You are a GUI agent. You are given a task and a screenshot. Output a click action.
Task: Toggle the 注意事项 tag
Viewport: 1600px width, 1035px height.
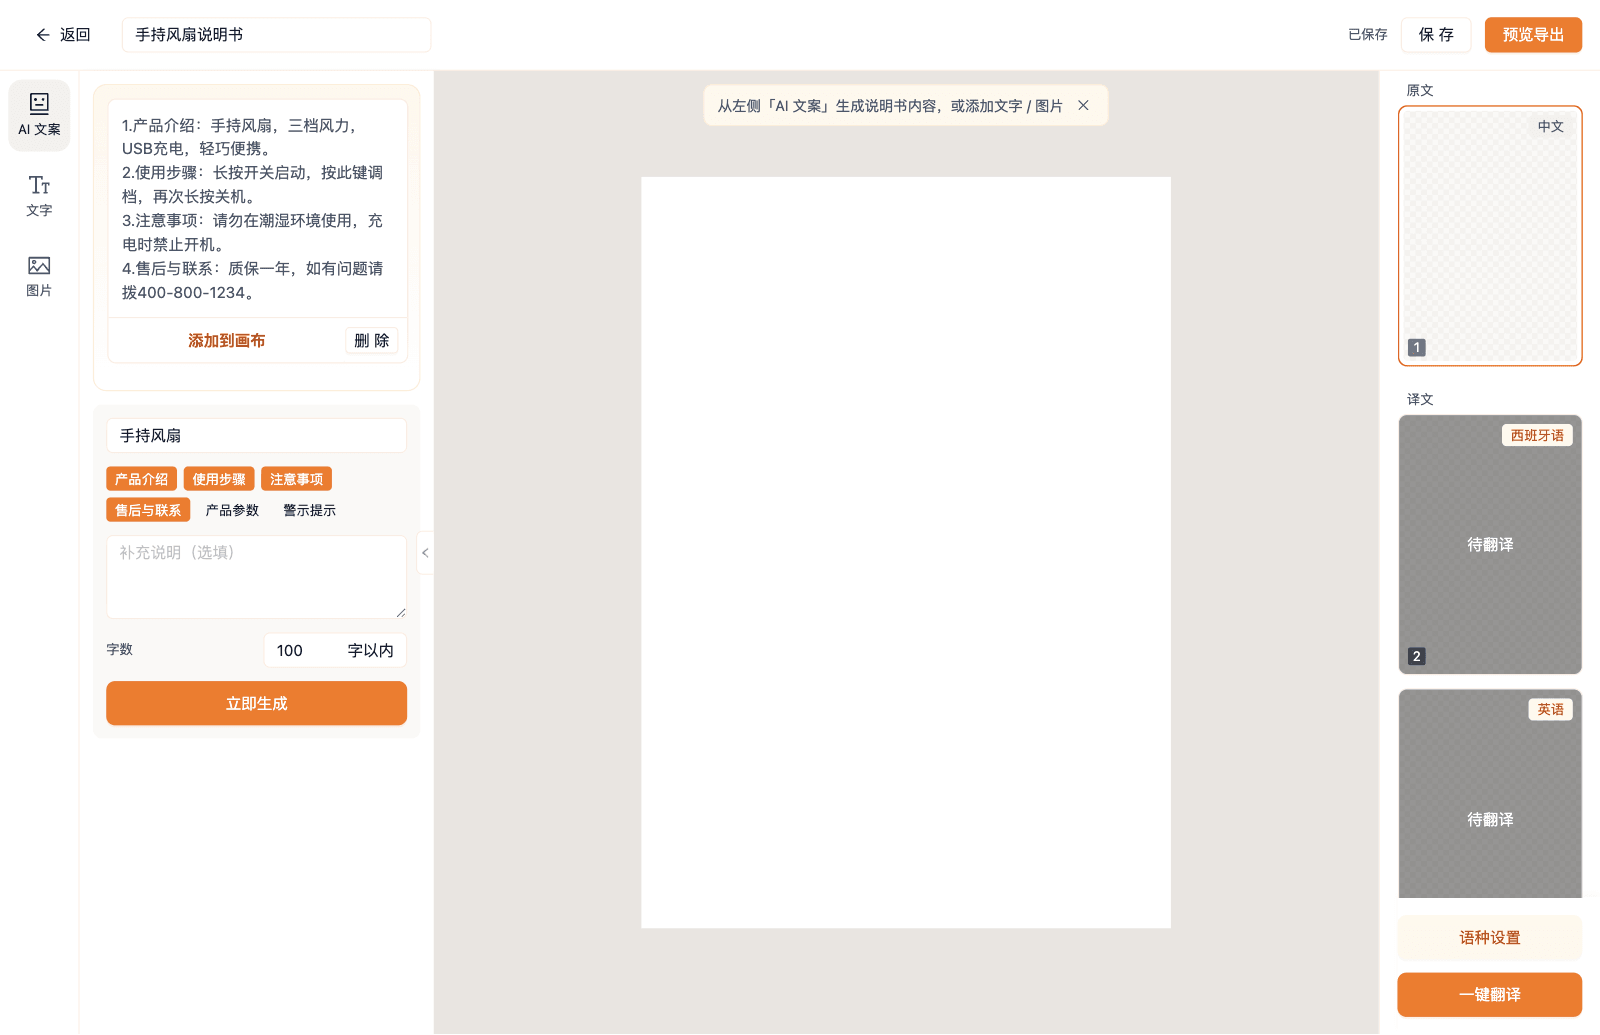(296, 479)
